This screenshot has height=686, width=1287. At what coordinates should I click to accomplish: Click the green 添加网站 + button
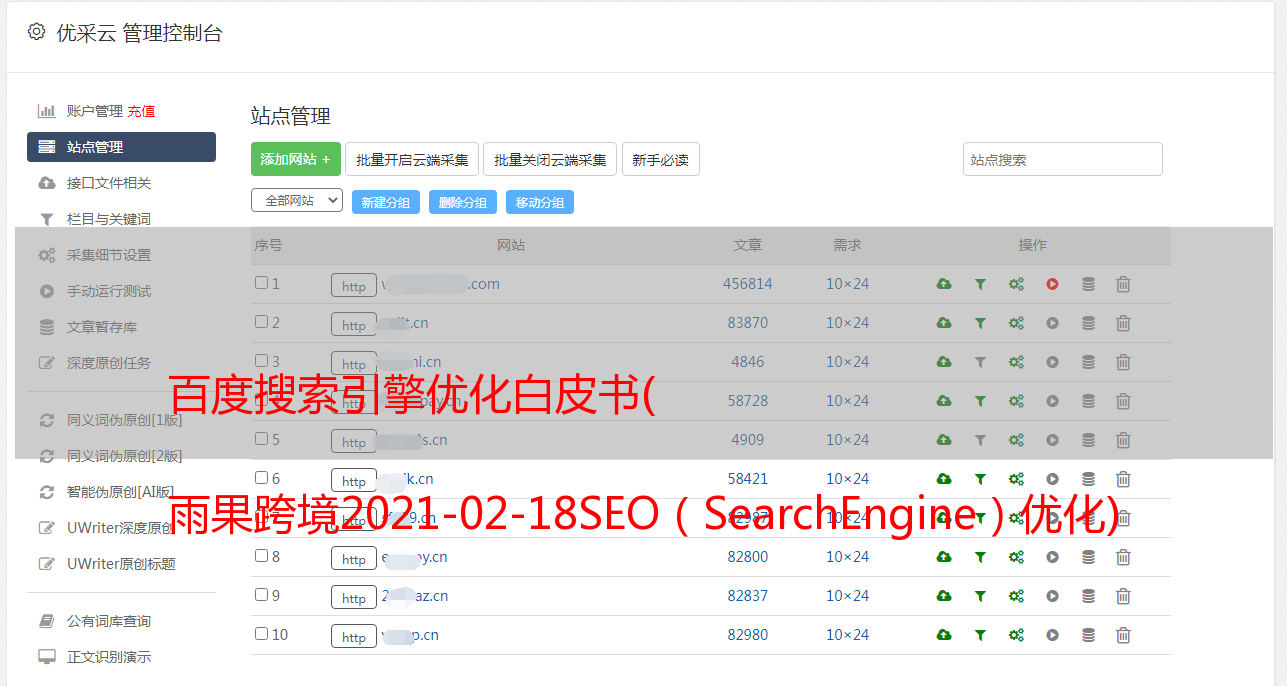tap(296, 159)
